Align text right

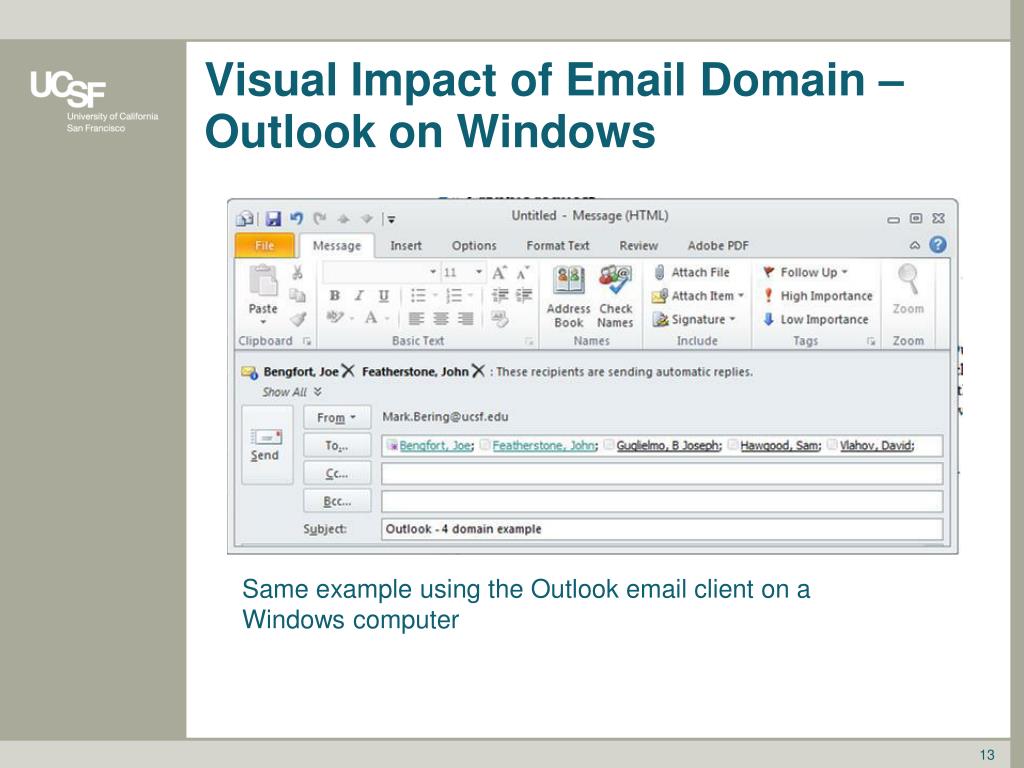pyautogui.click(x=466, y=319)
